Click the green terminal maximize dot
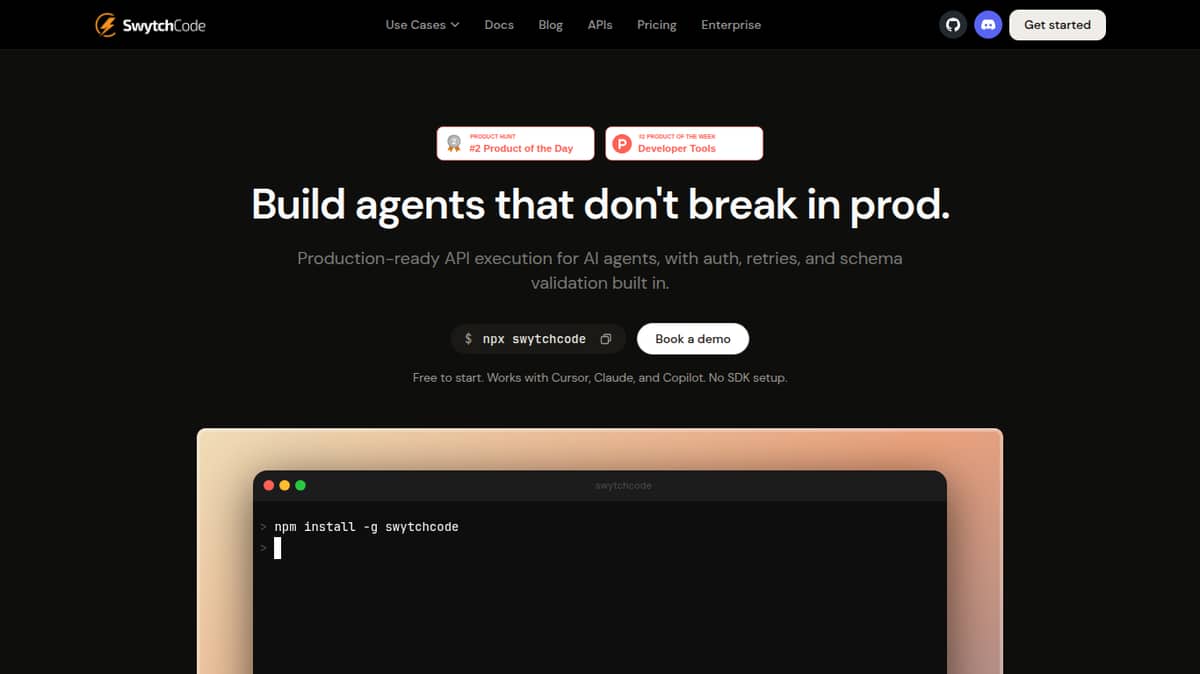 [x=300, y=485]
